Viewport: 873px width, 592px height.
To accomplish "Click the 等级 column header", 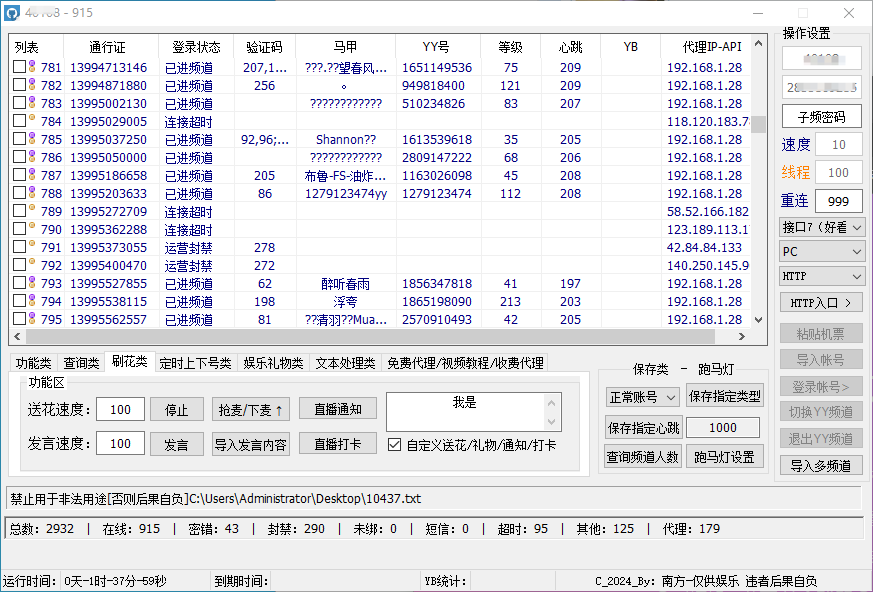I will coord(511,47).
